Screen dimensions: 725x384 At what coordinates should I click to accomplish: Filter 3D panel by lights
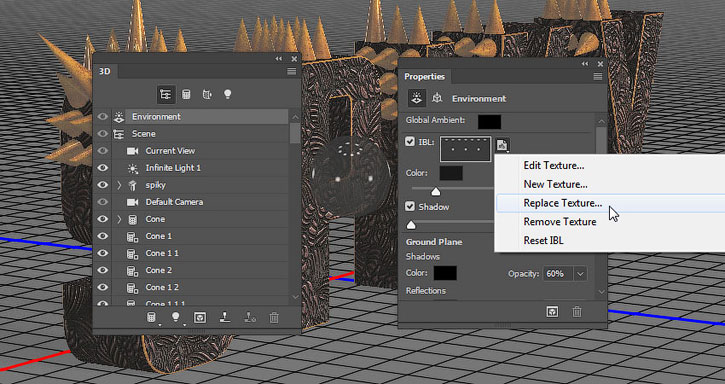227,94
